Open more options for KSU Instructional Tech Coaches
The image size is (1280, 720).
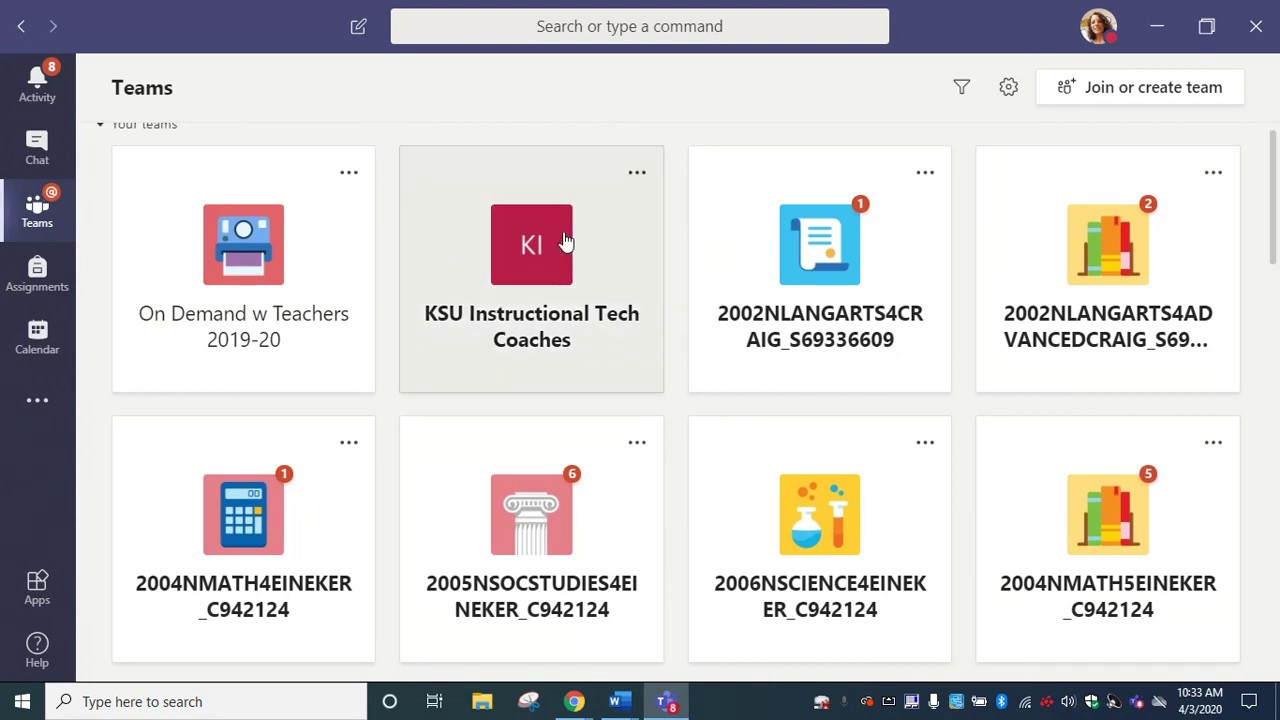pos(636,172)
